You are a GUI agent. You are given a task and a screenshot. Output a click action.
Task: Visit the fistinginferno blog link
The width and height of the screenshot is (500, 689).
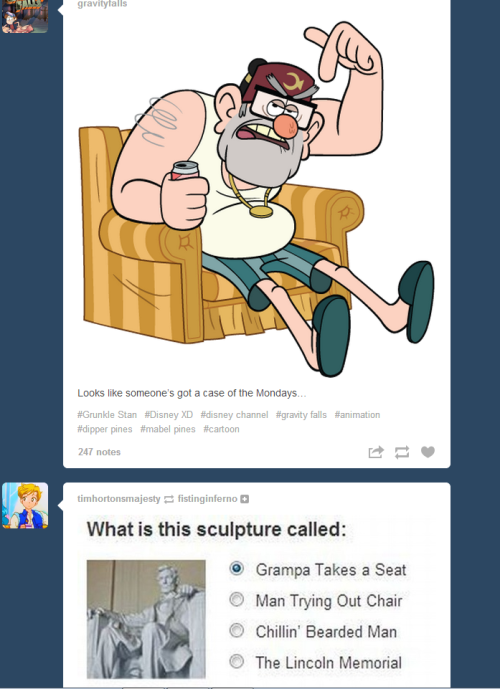pos(207,499)
